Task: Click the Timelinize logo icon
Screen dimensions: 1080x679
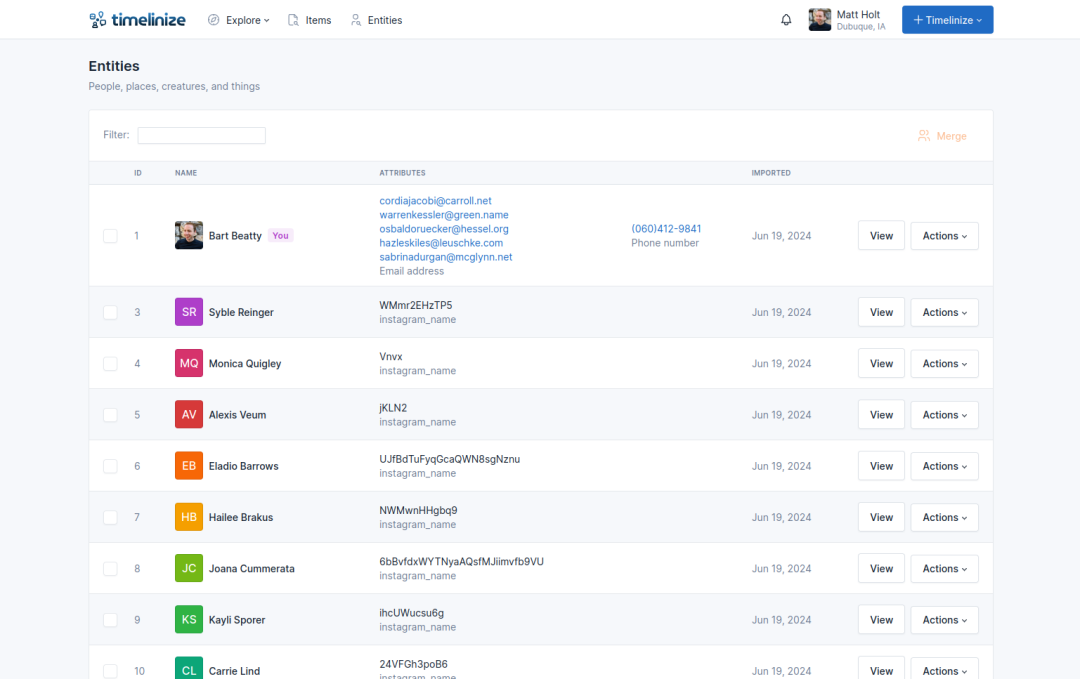Action: coord(97,20)
